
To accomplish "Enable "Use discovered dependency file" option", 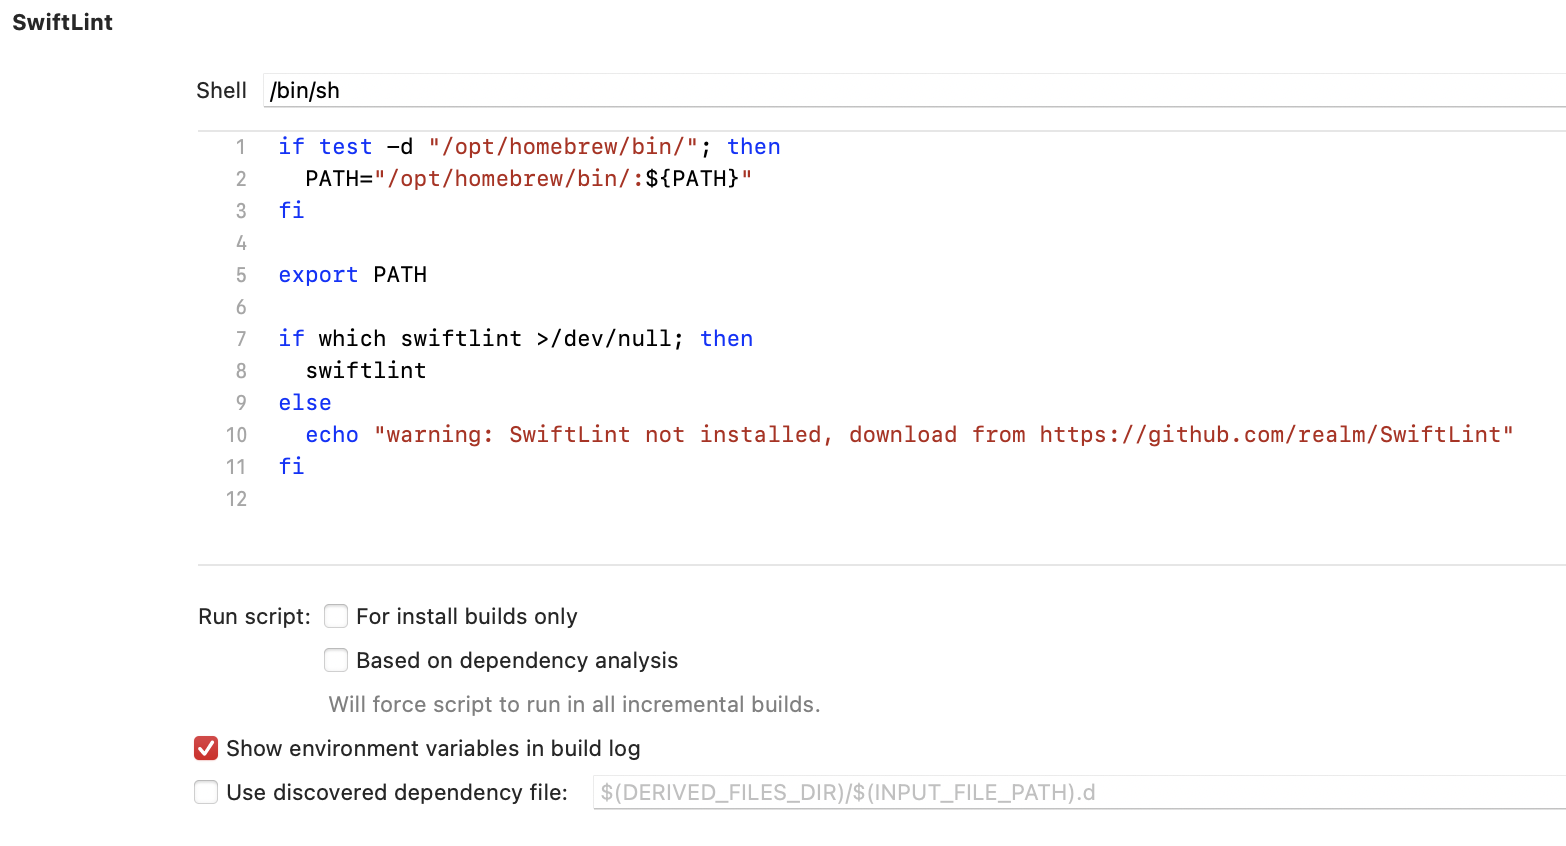I will (206, 792).
